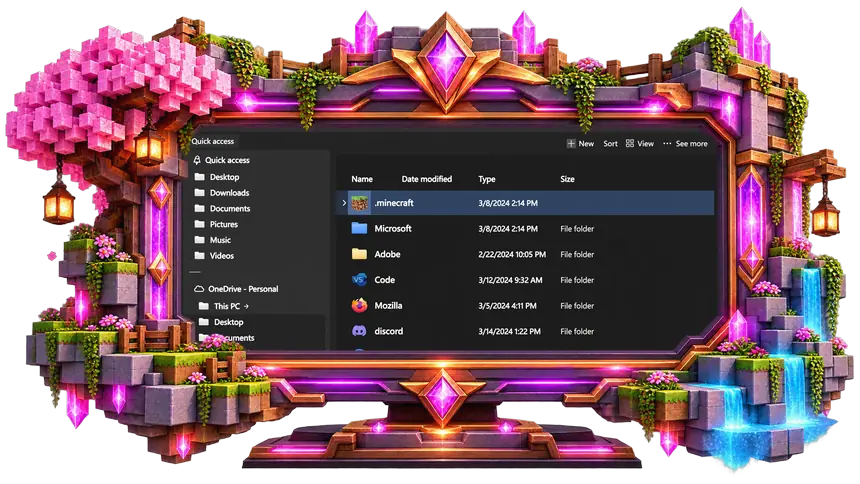The image size is (860, 484).
Task: Click the VS Code icon beside Code
Action: point(359,280)
